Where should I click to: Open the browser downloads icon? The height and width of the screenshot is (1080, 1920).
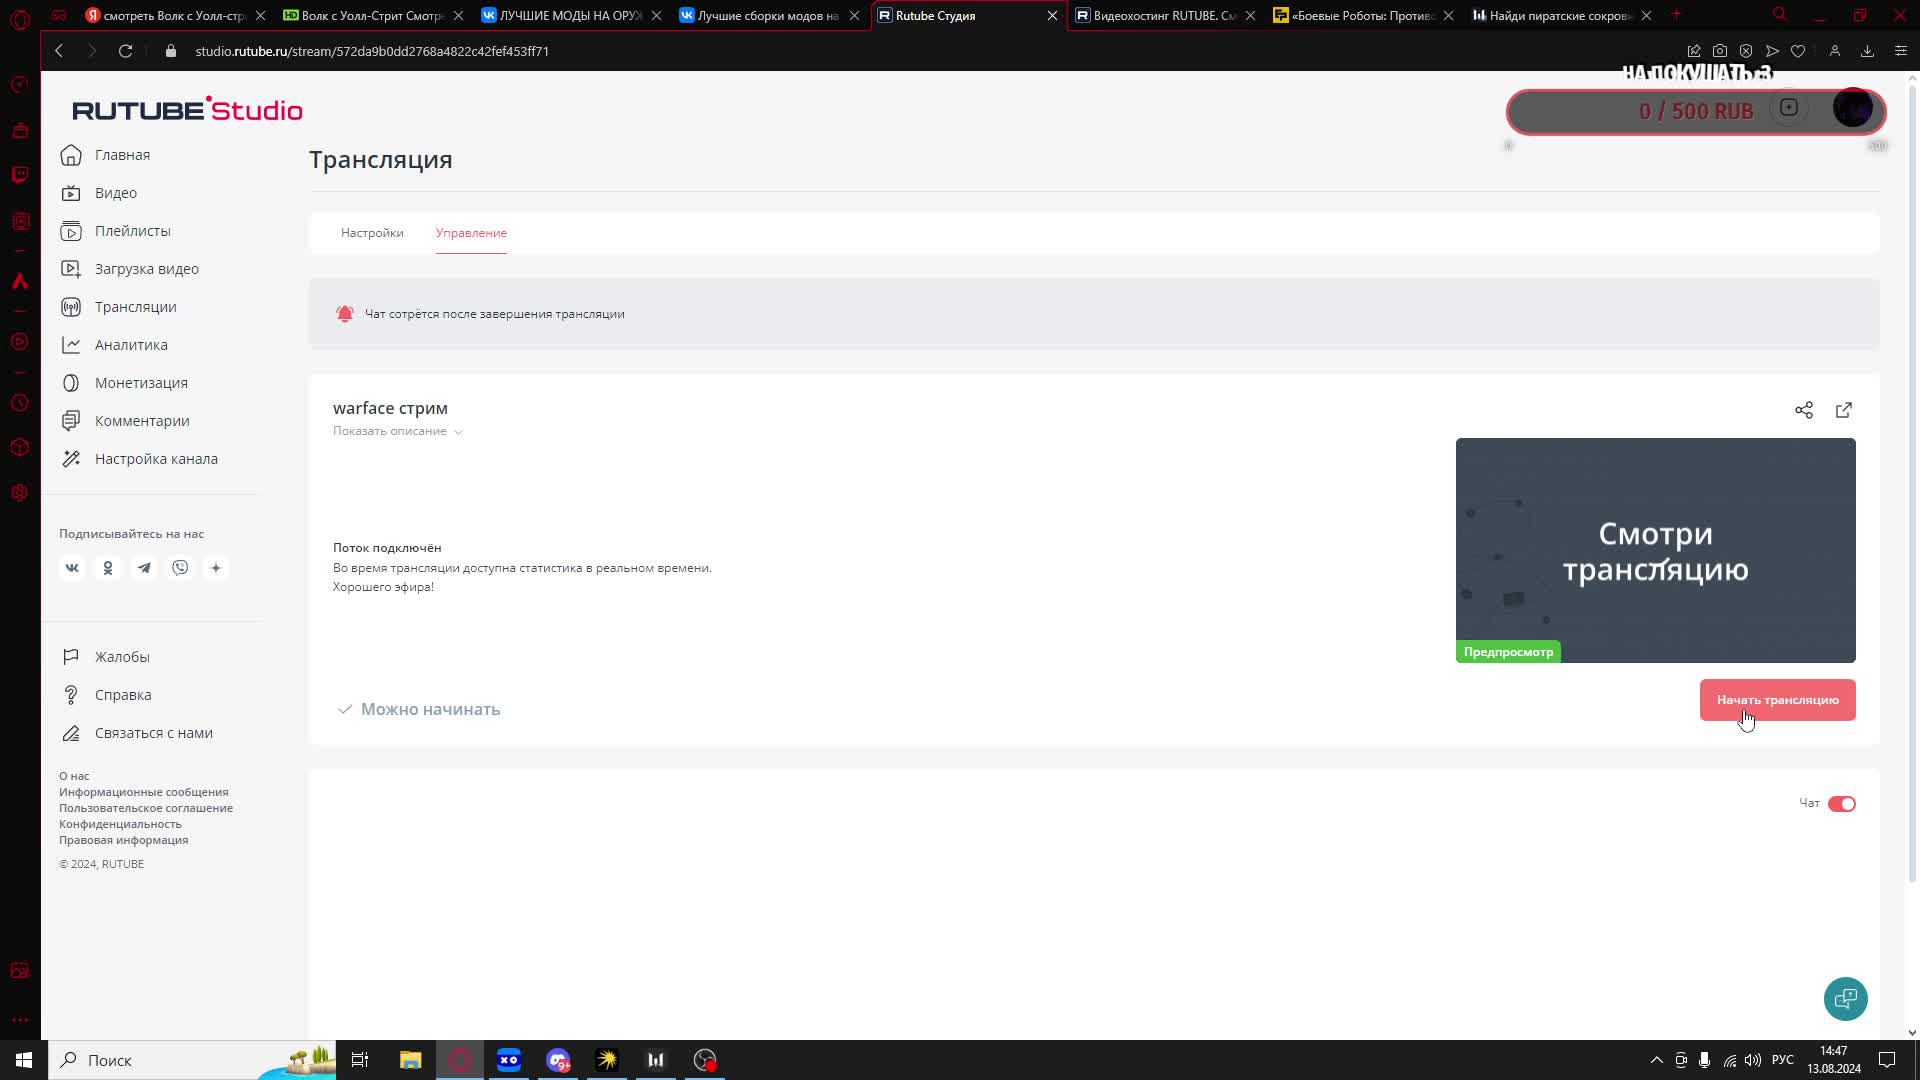point(1867,51)
